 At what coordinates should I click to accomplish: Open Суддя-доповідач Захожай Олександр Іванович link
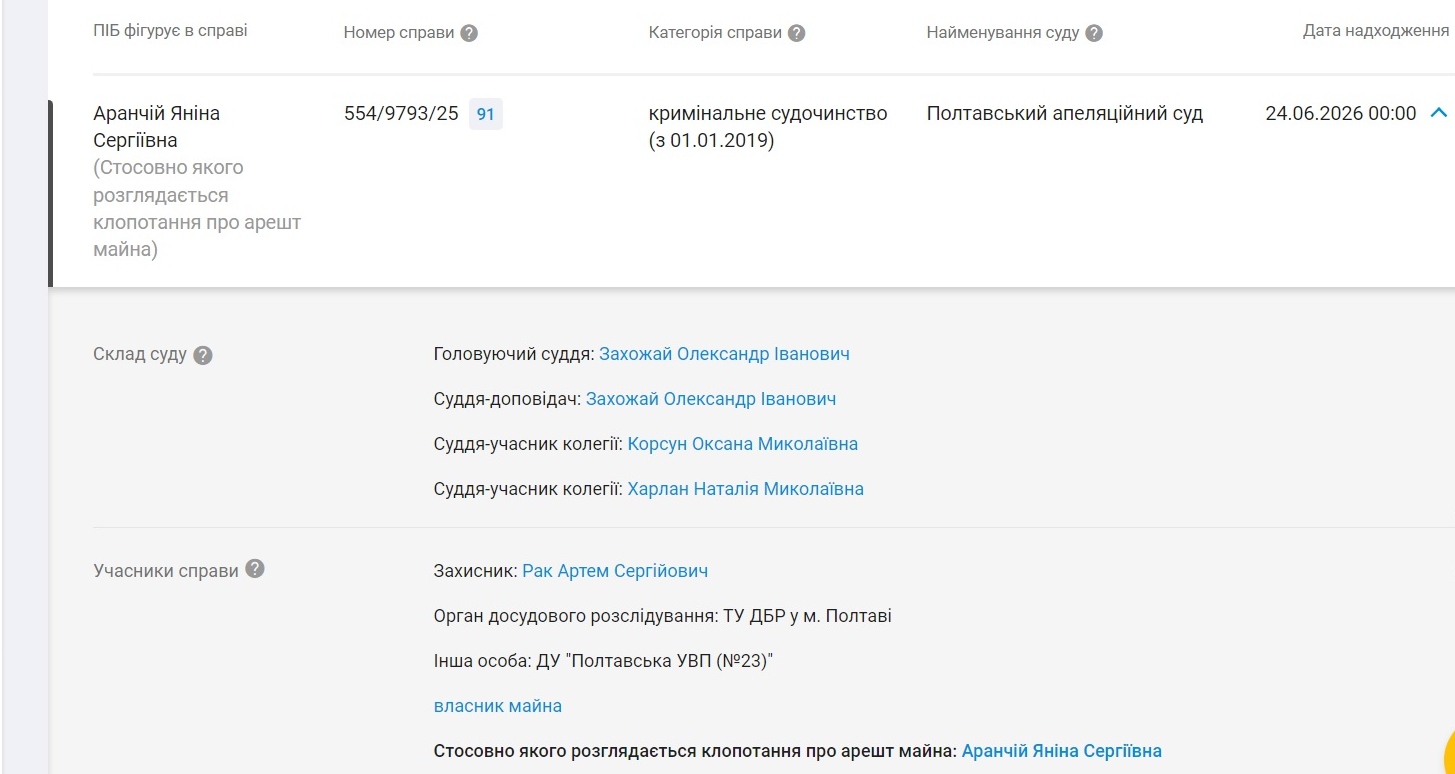(711, 399)
